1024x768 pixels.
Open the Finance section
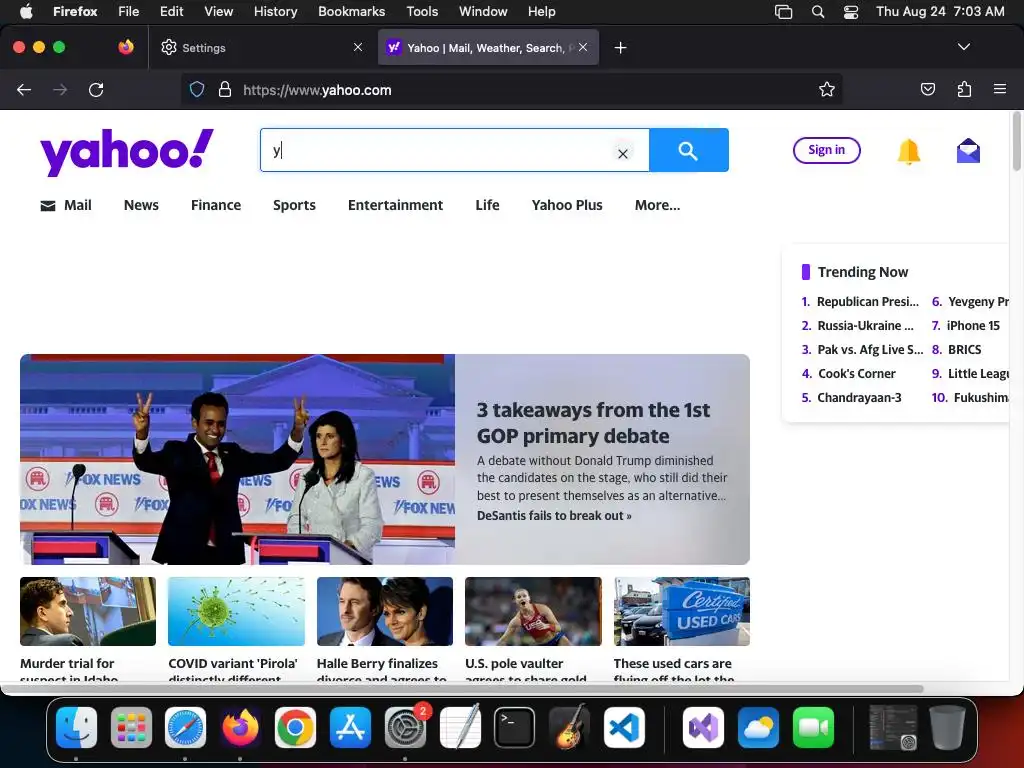(216, 205)
